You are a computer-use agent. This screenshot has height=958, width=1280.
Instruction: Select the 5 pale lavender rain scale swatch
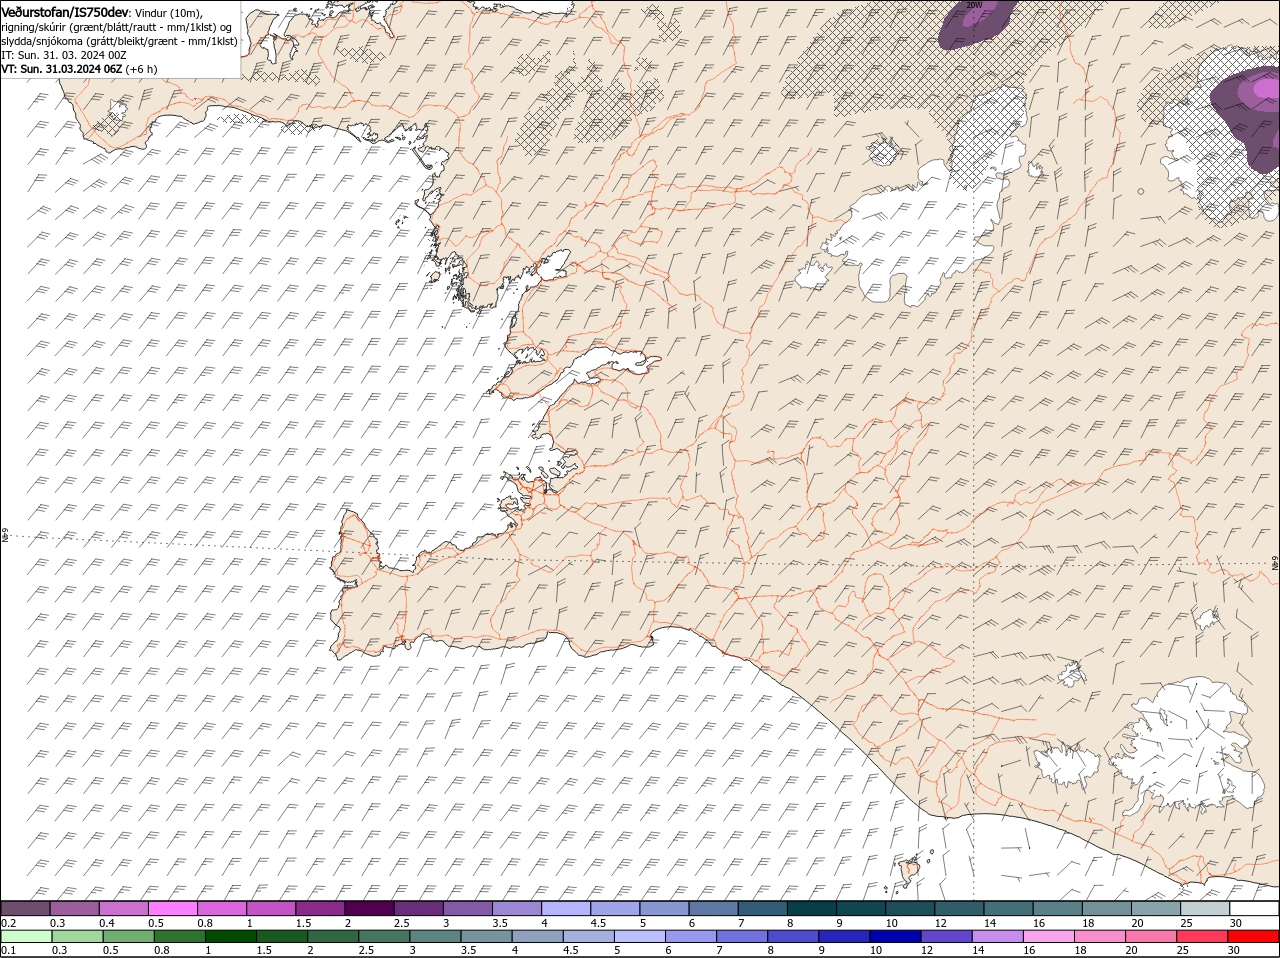pyautogui.click(x=641, y=937)
